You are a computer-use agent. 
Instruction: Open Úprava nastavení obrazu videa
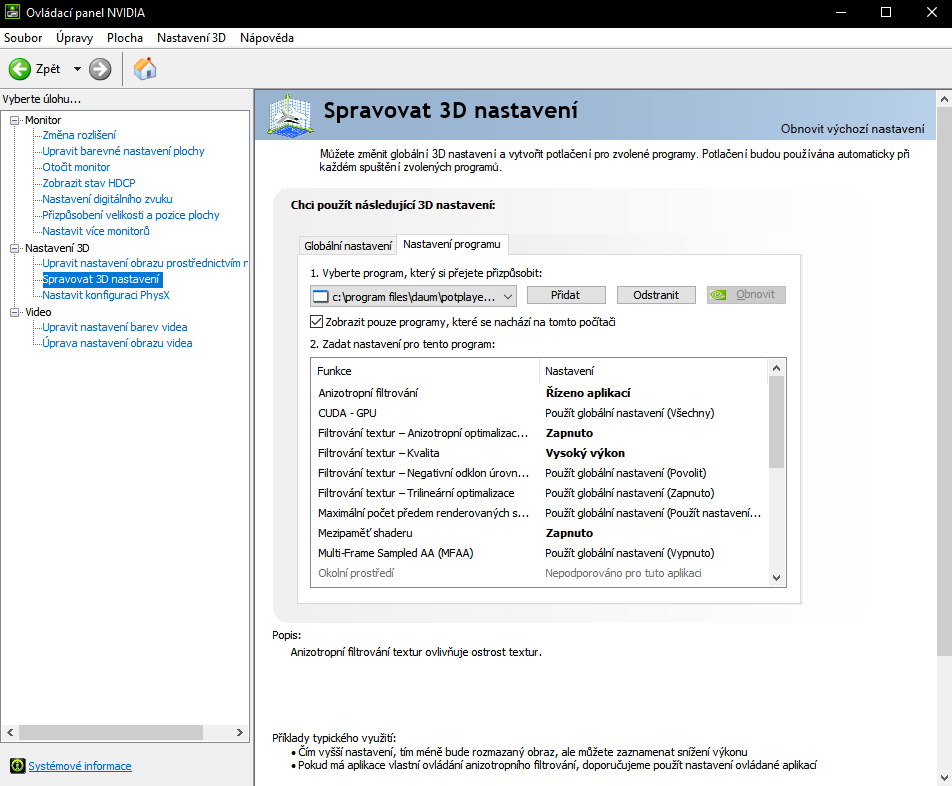[117, 343]
